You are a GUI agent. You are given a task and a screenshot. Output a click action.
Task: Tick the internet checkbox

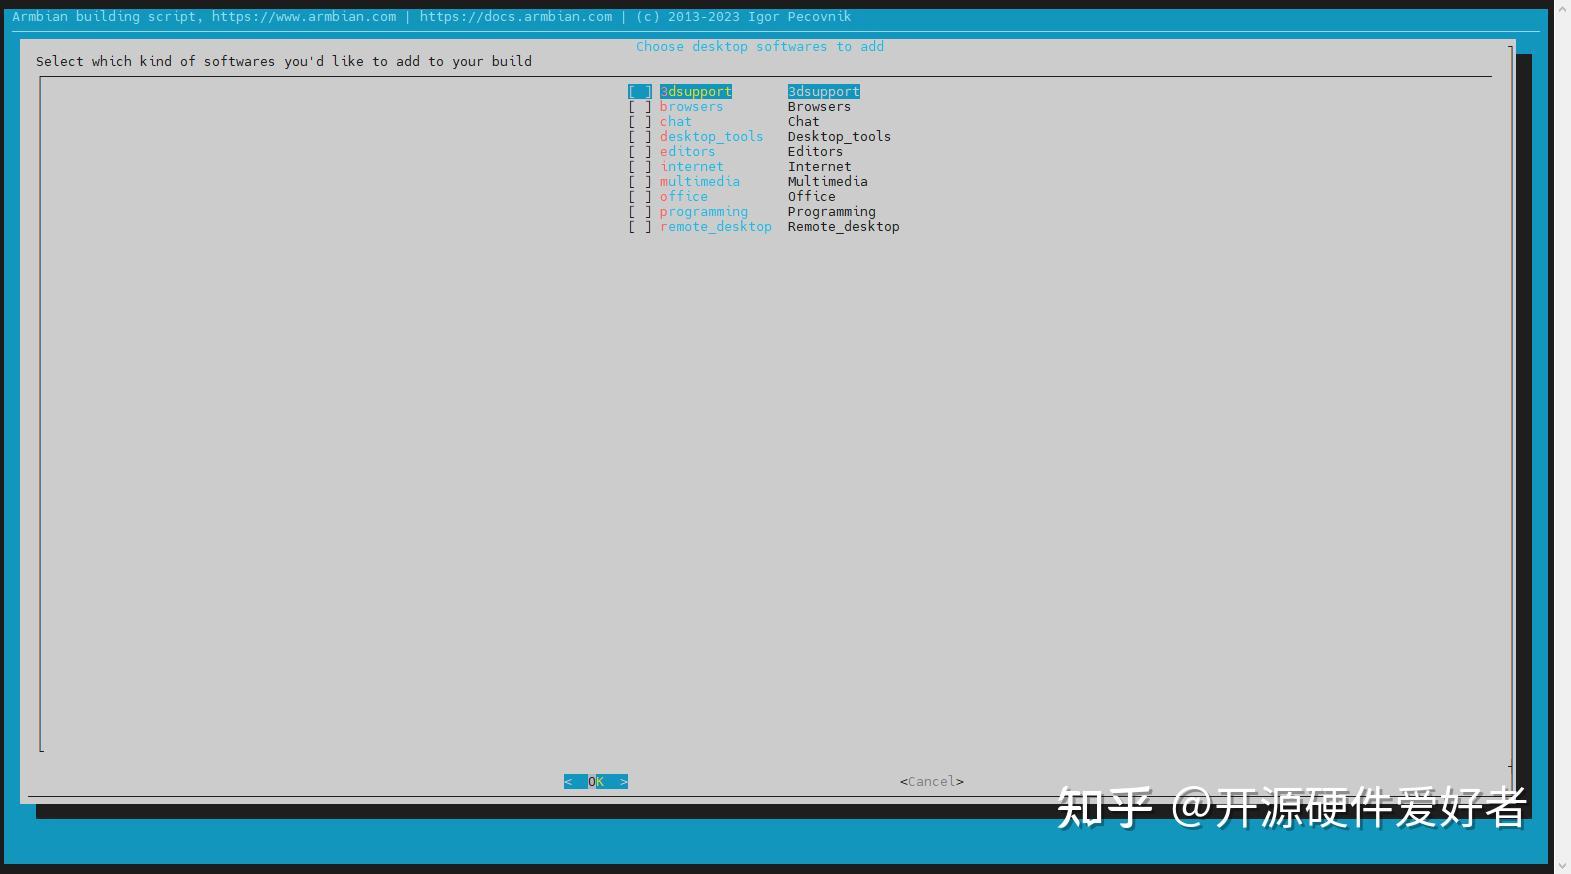click(x=640, y=167)
